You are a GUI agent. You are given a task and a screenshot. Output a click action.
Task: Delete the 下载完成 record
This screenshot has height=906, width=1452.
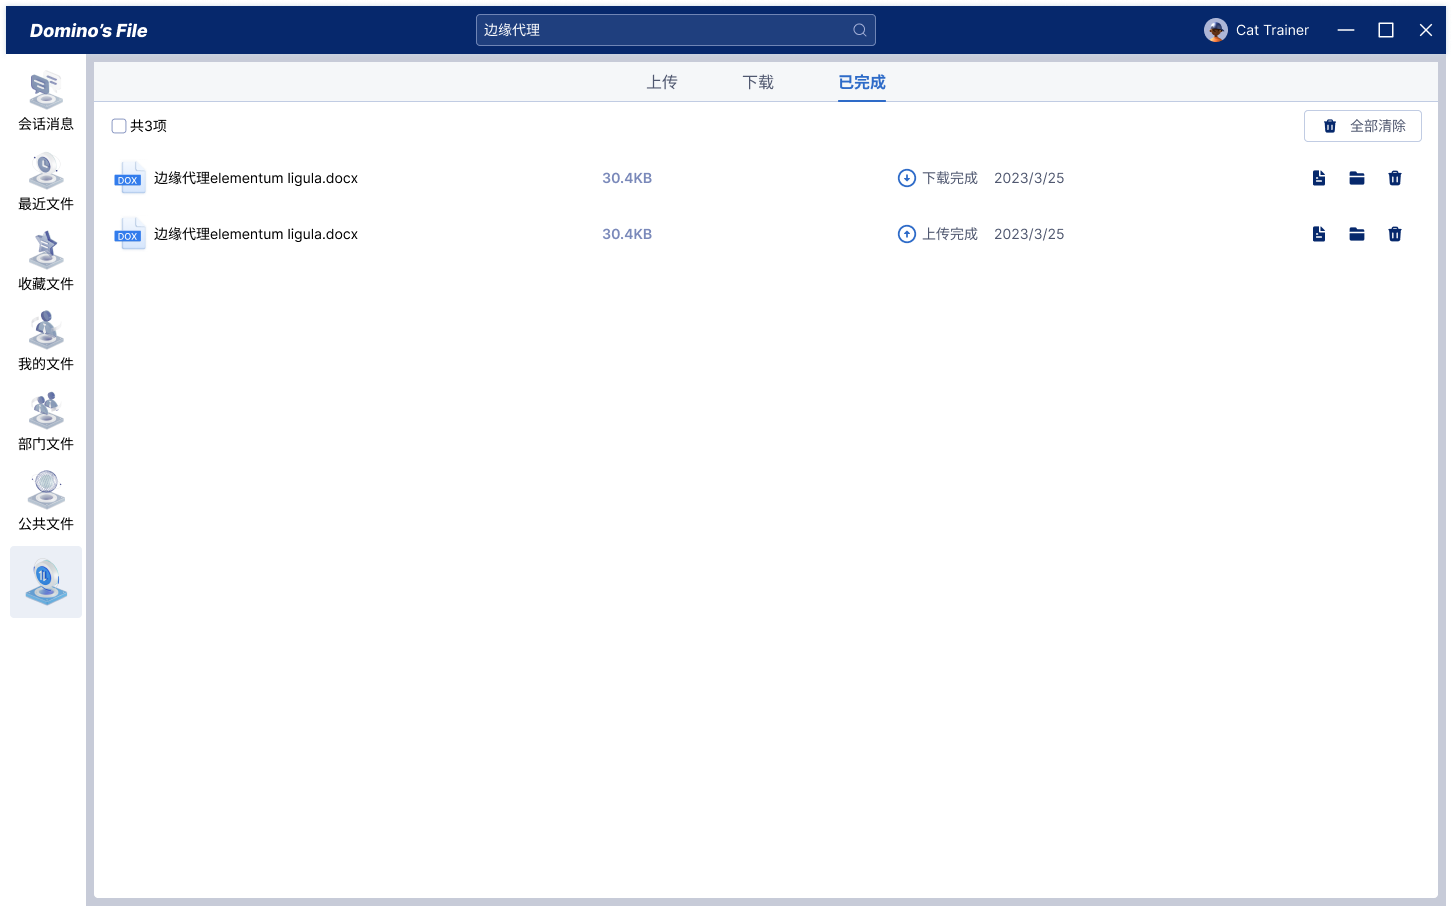coord(1395,178)
